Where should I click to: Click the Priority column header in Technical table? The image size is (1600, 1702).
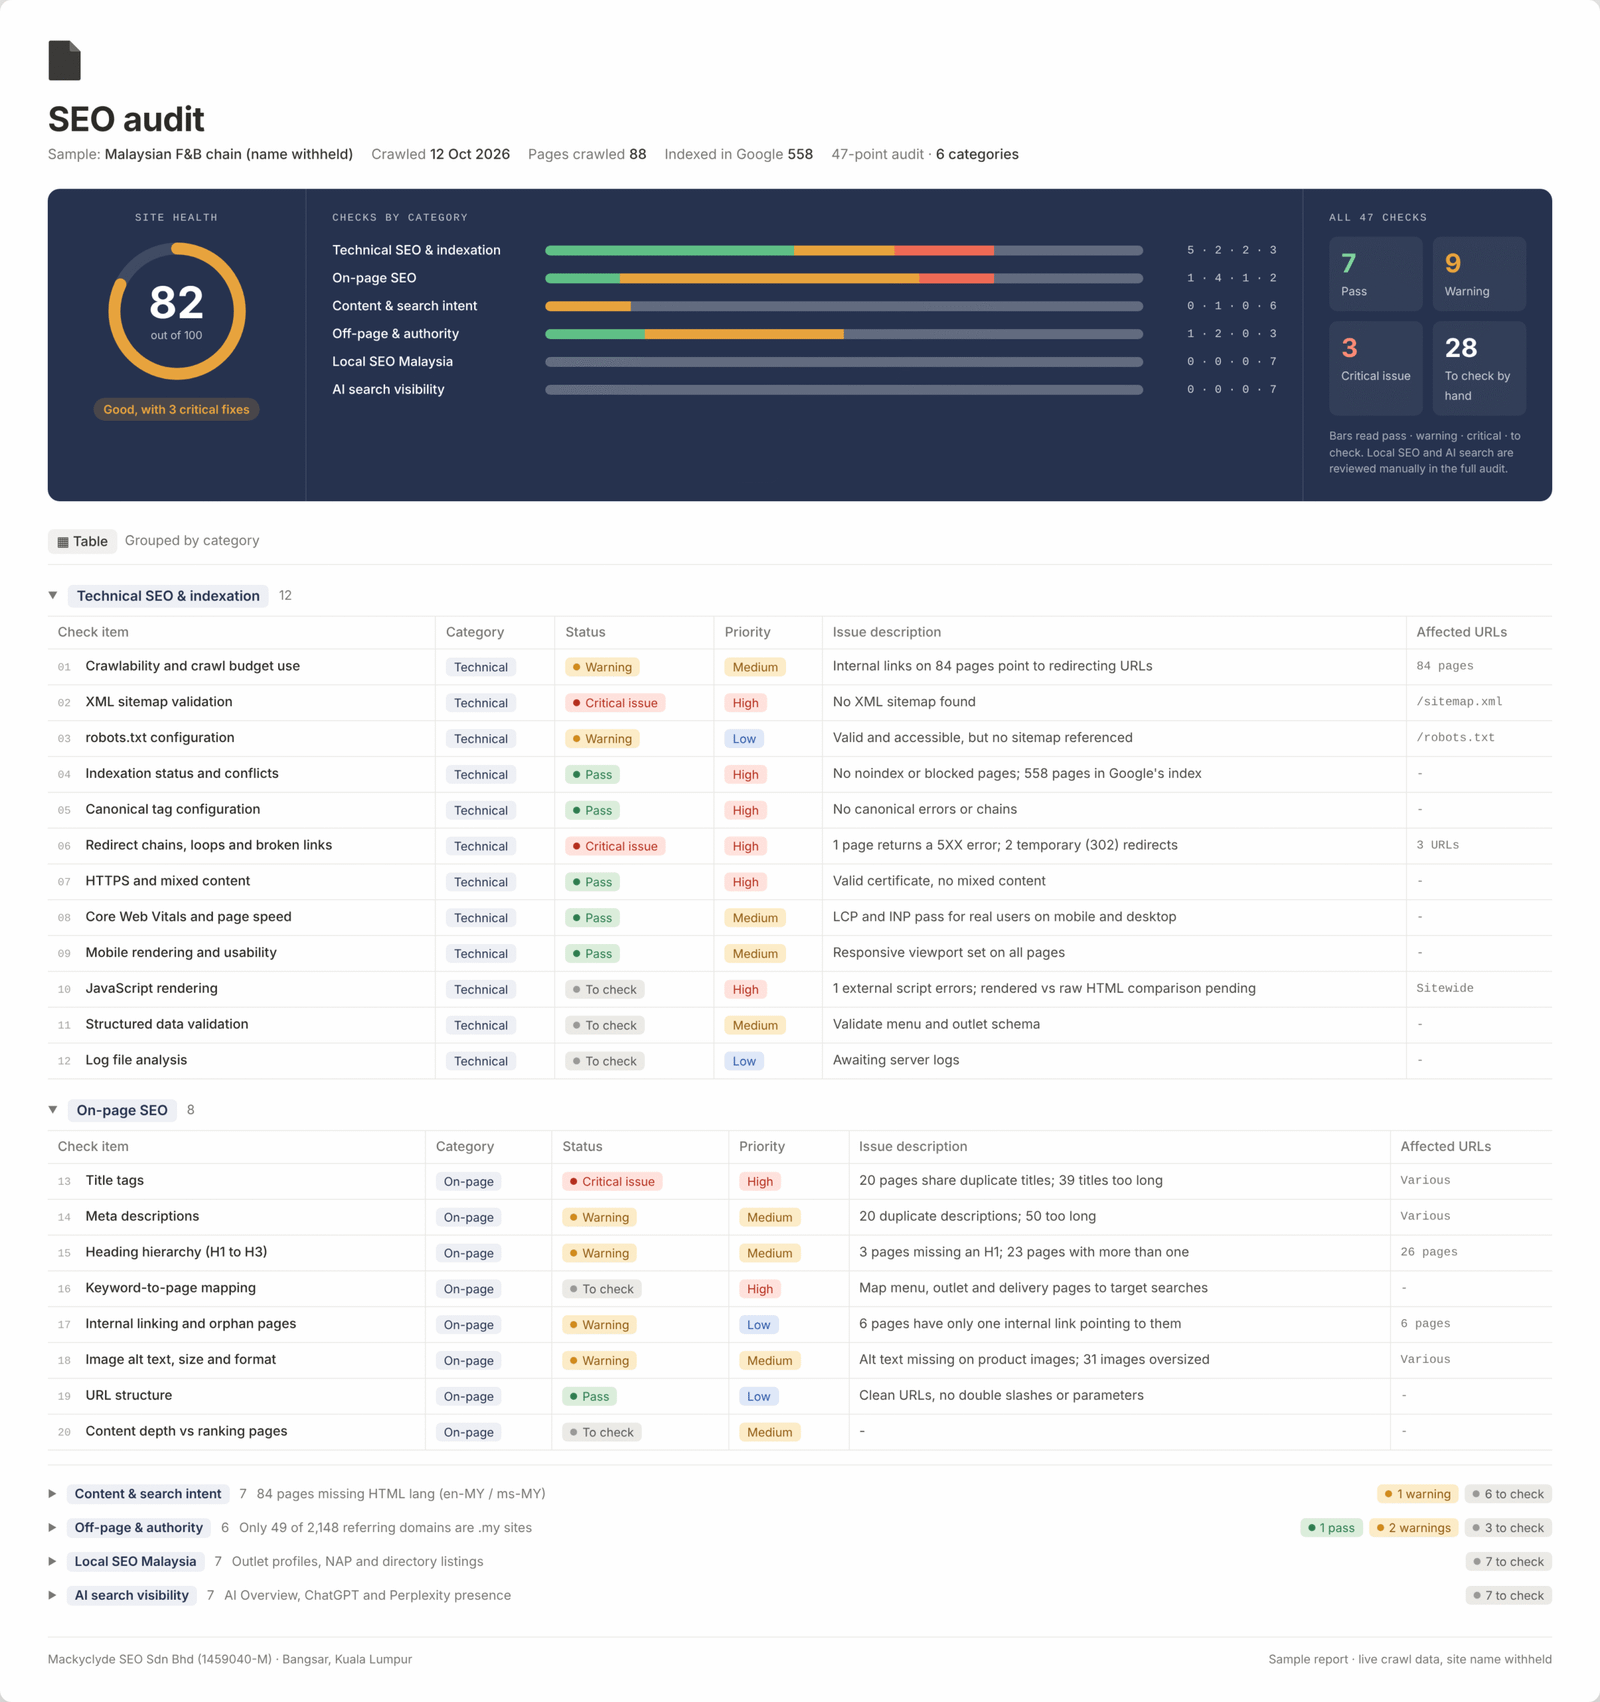pos(747,632)
